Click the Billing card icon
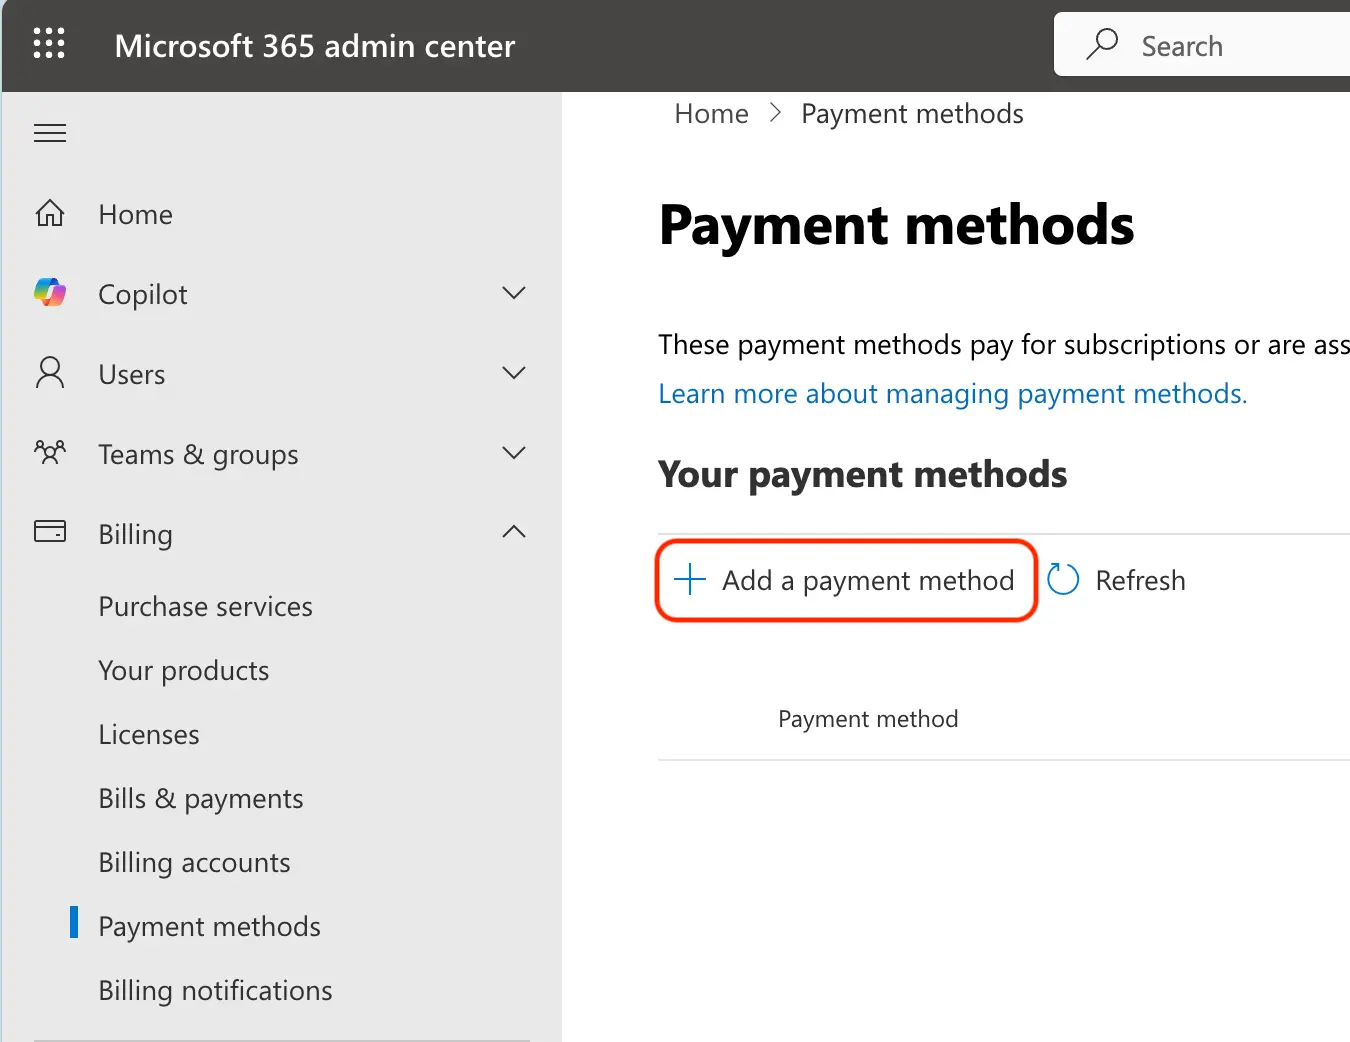 click(50, 531)
